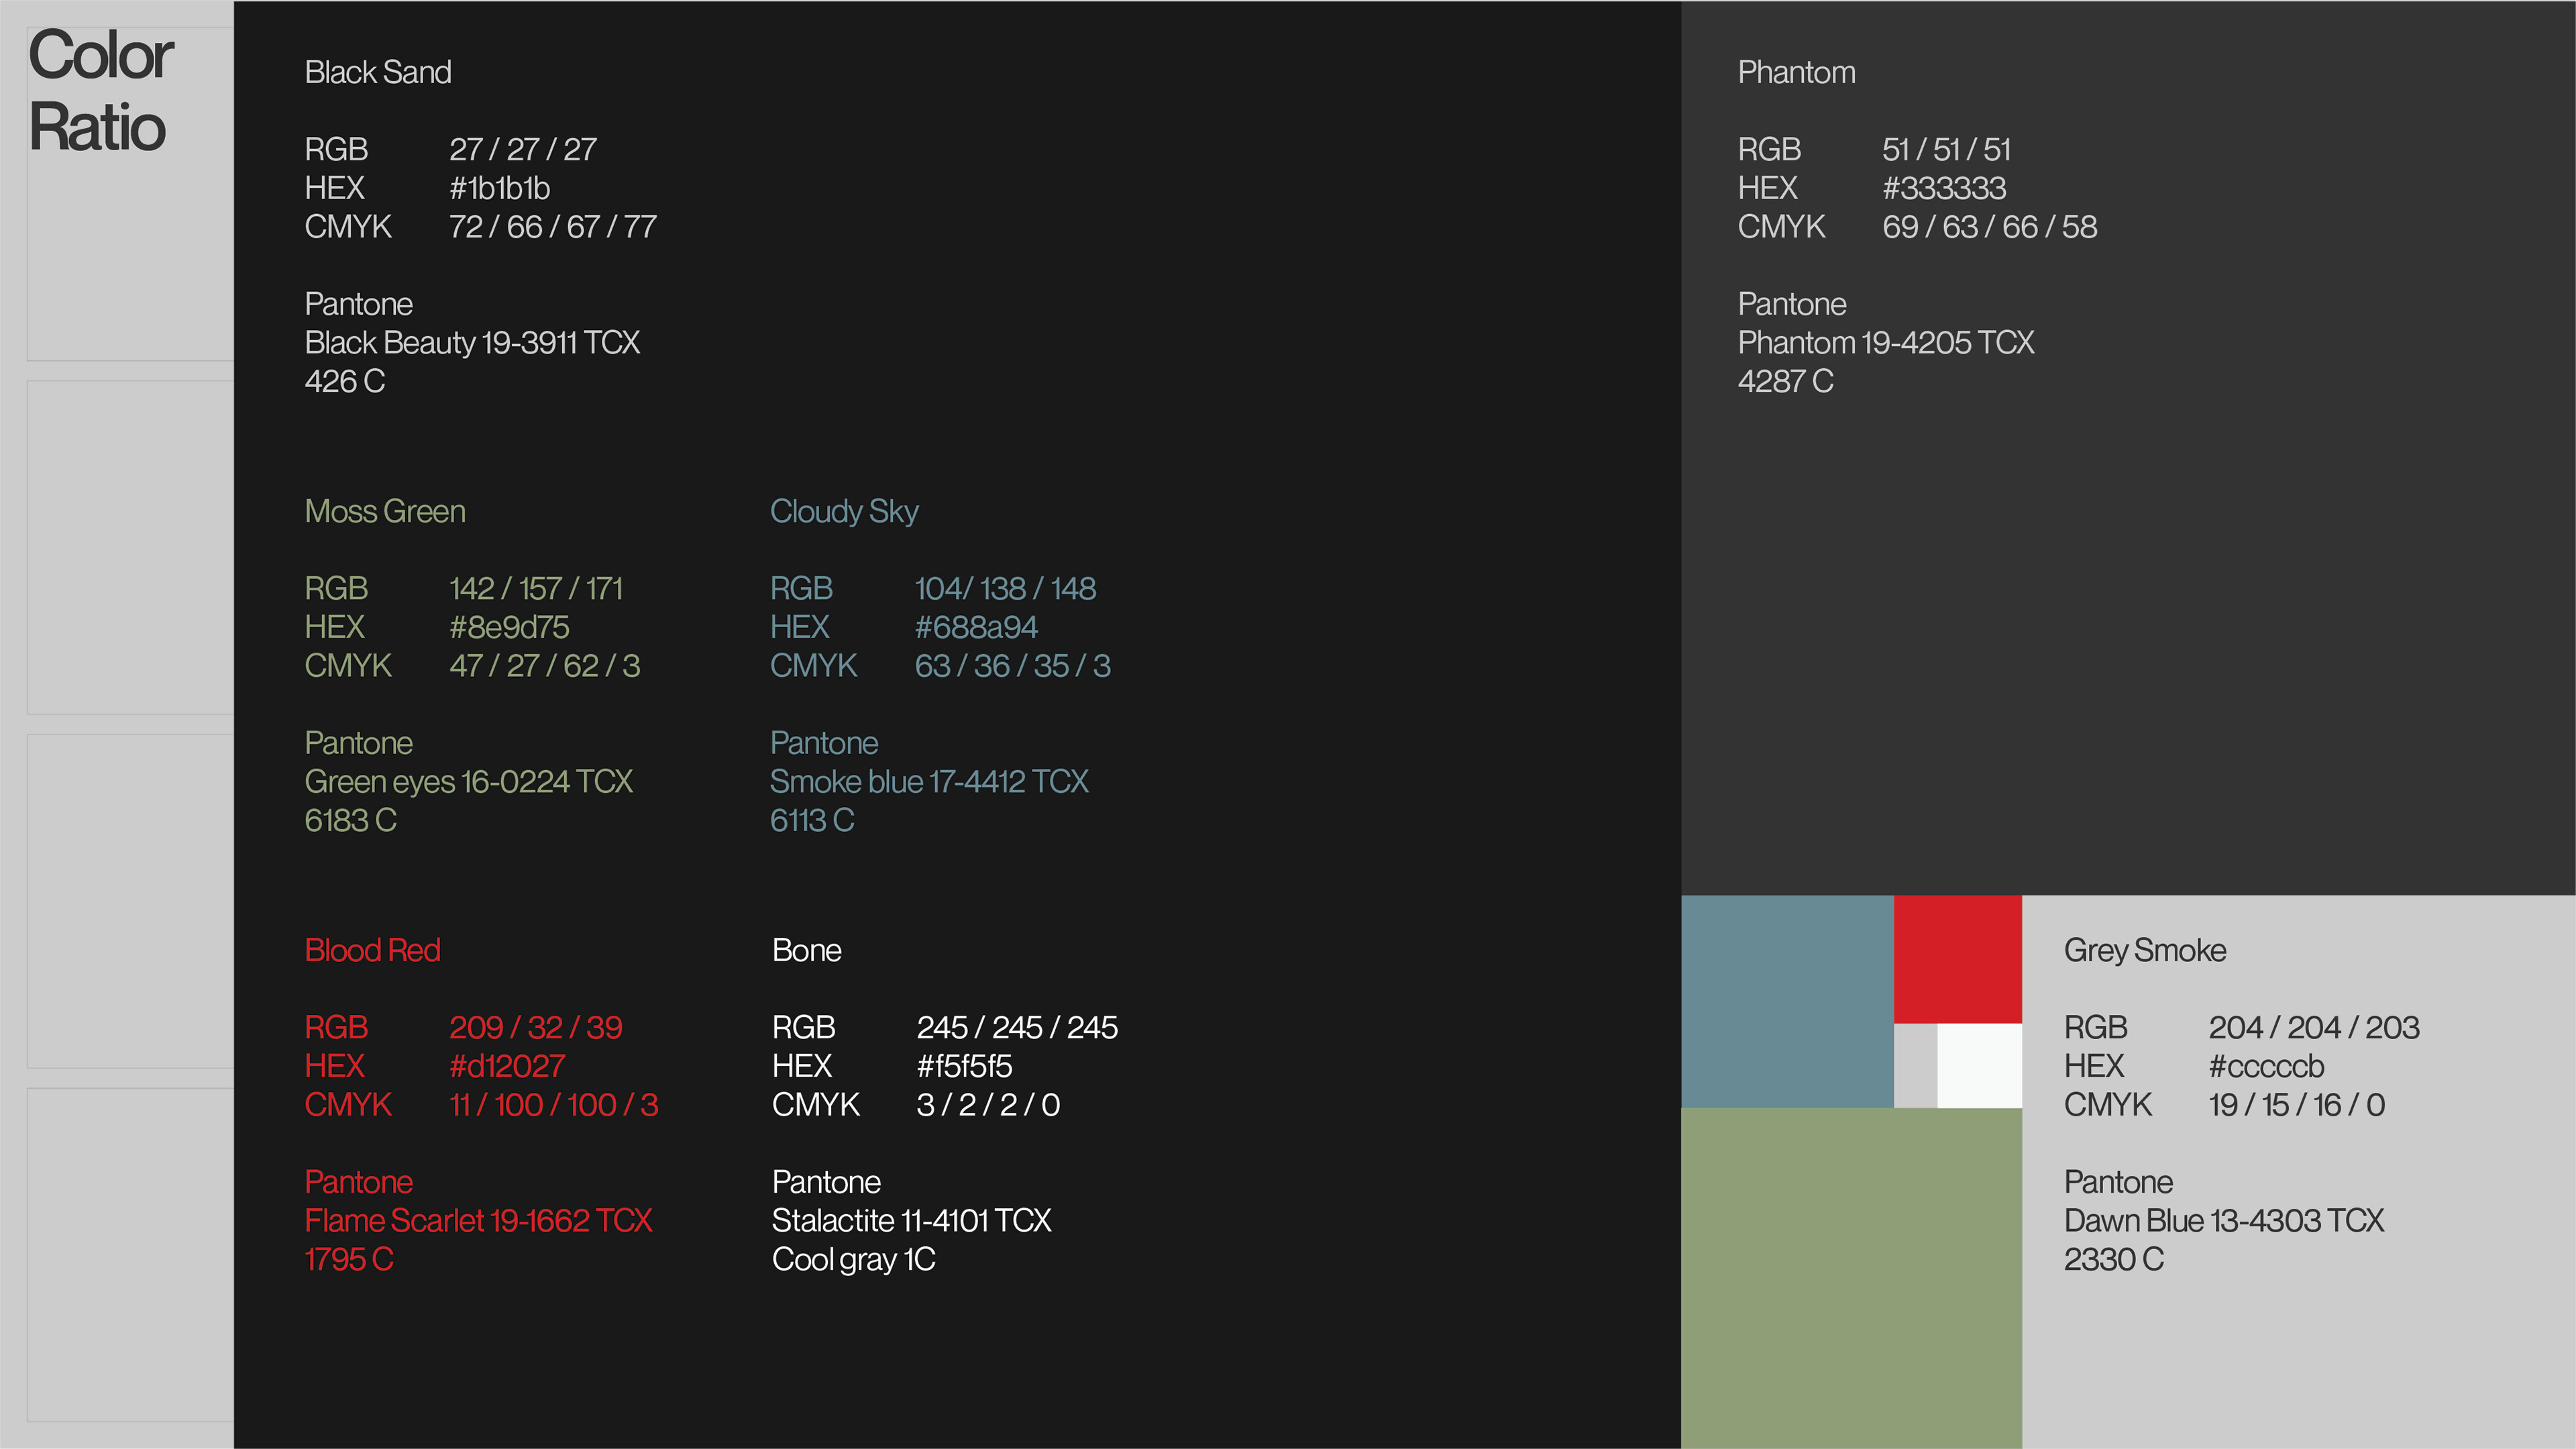The width and height of the screenshot is (2576, 1449).
Task: Click Moss Green RGB '142 / 157 / 171'
Action: pos(536,588)
